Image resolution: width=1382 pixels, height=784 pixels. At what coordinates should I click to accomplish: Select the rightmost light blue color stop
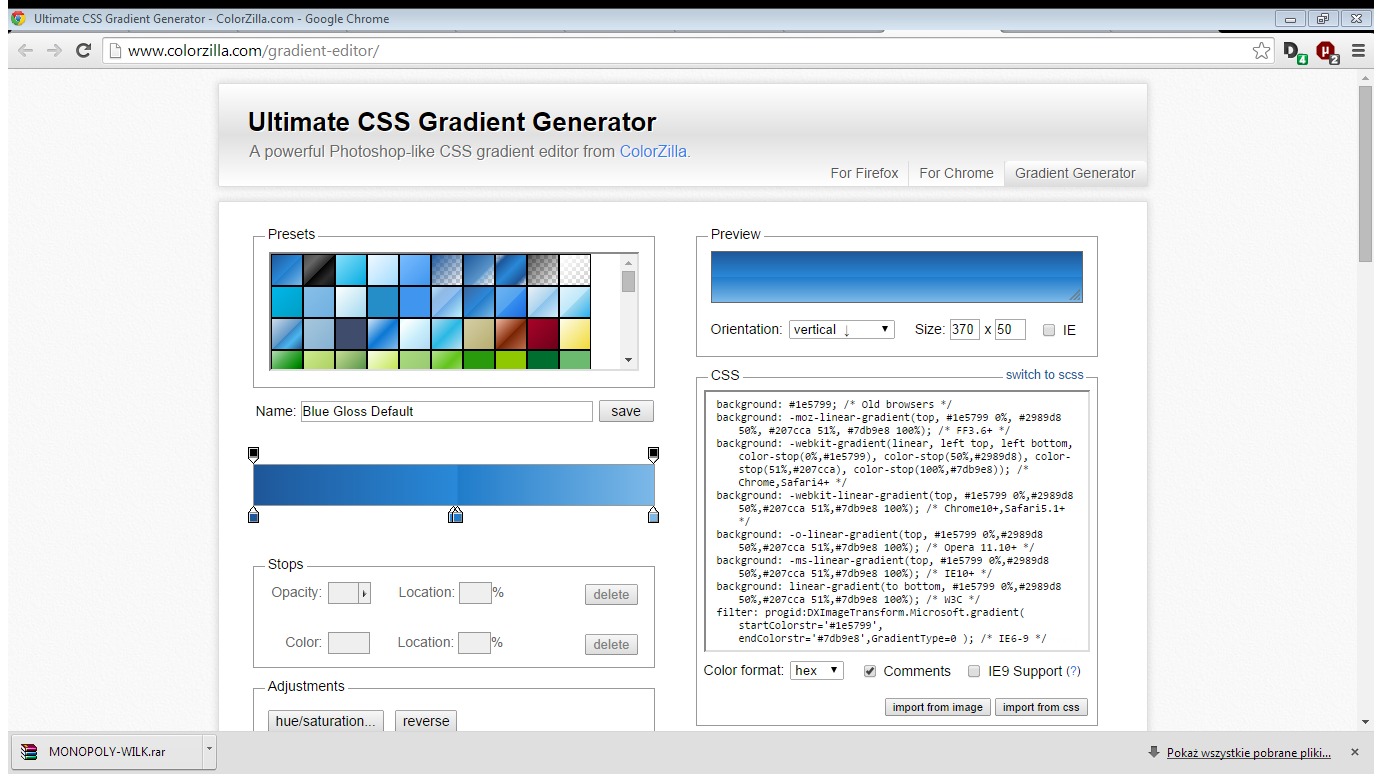point(653,515)
